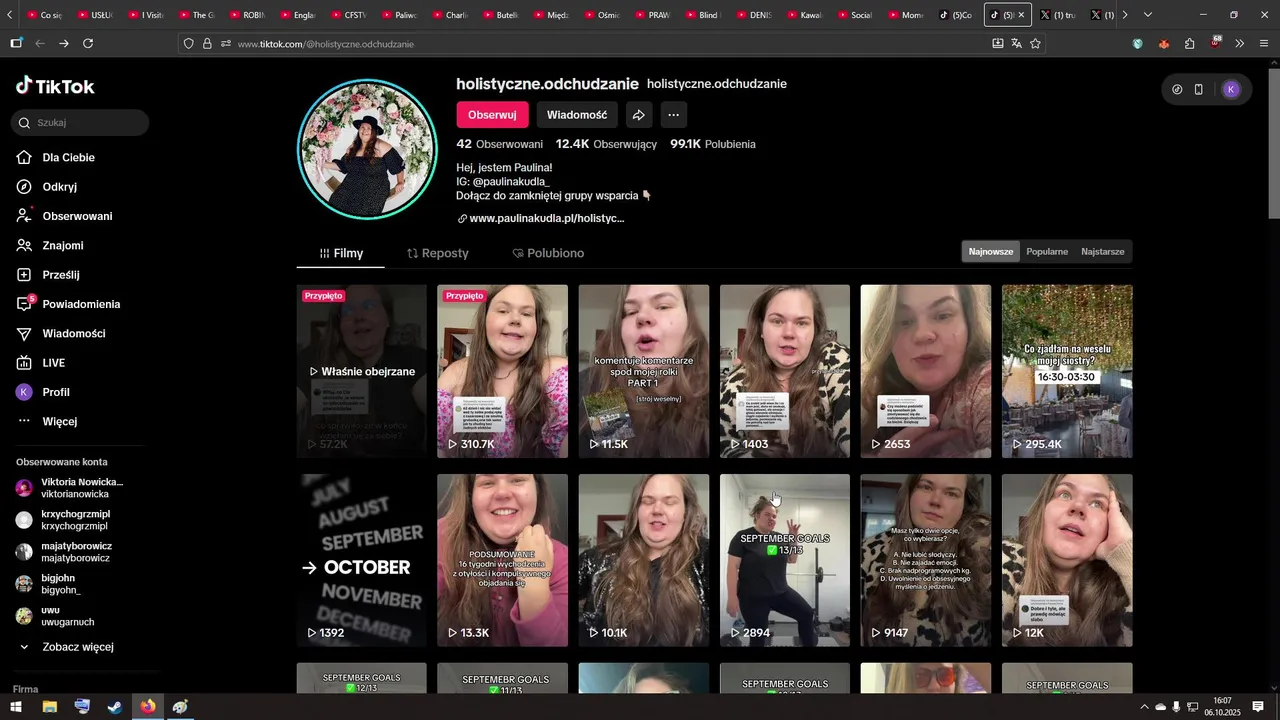Click the Szukaj search field

tap(80, 122)
